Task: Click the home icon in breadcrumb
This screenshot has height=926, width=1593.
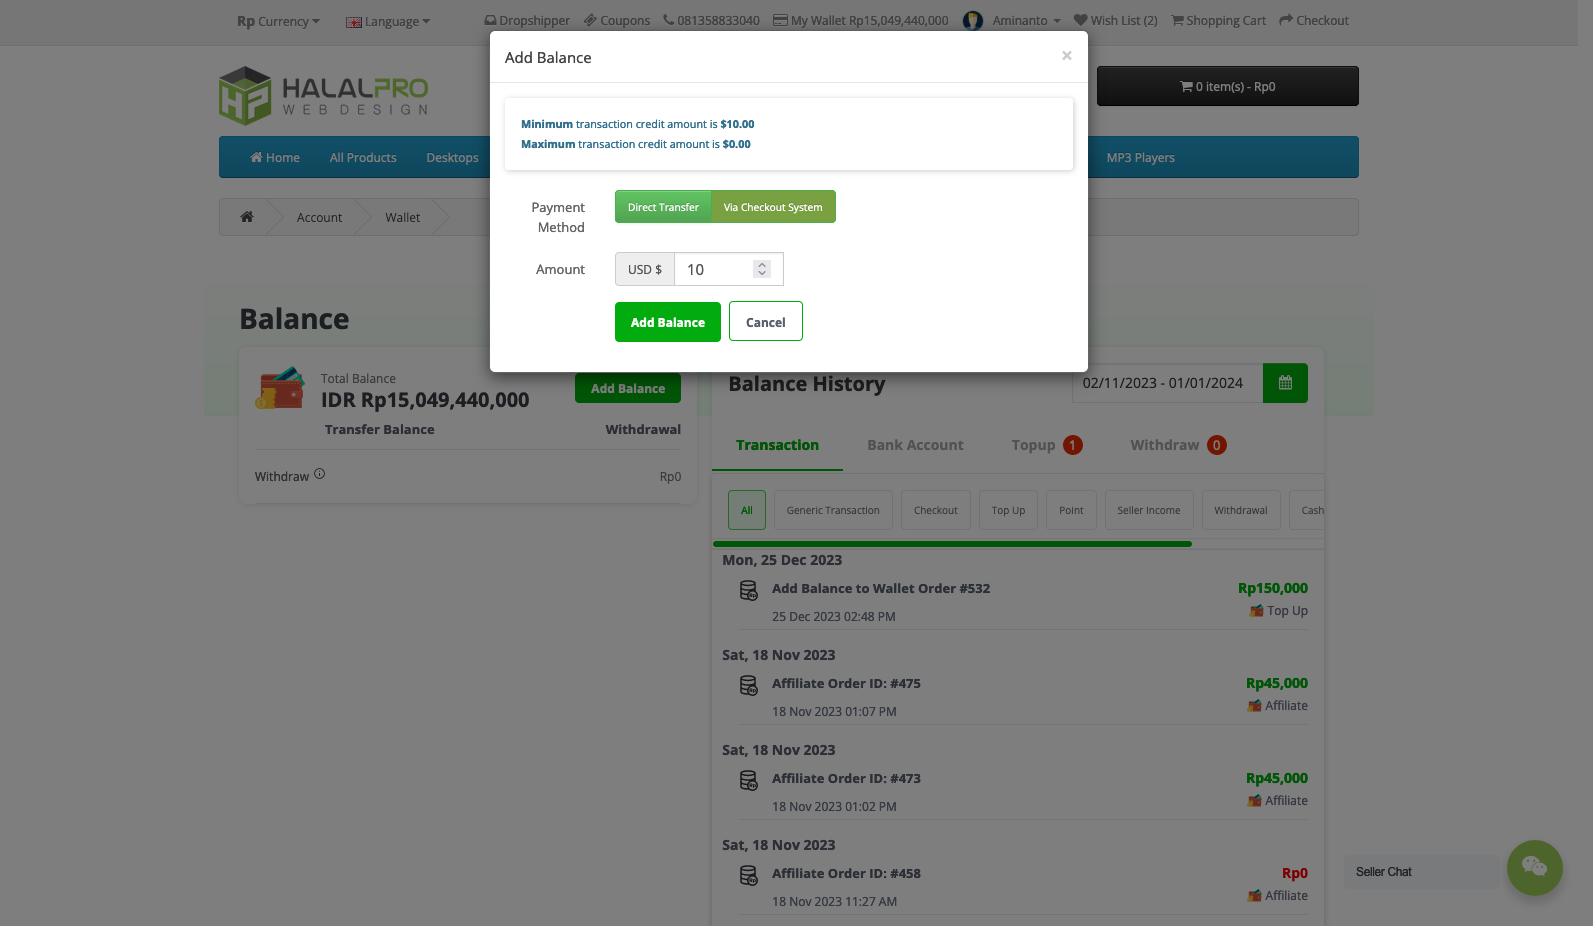Action: (247, 216)
